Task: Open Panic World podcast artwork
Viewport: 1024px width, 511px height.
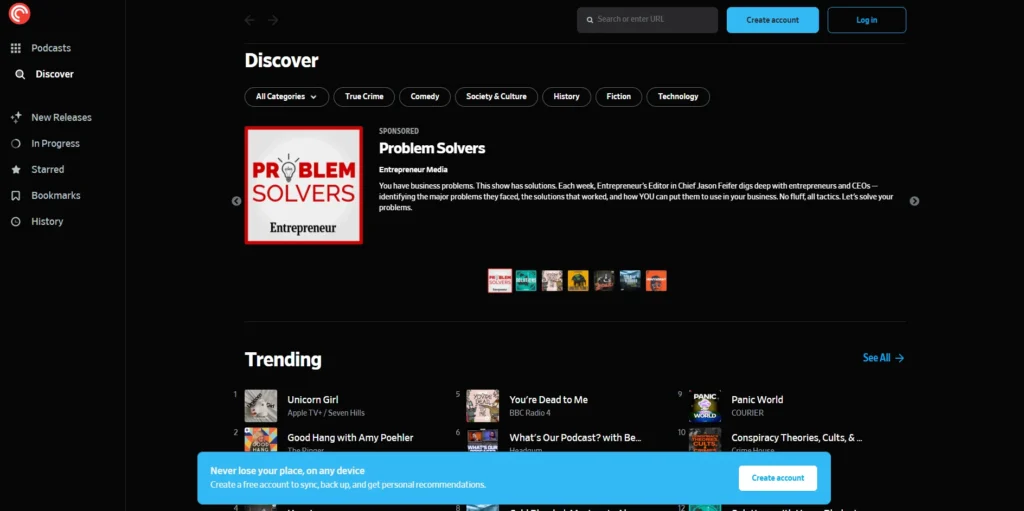Action: [x=705, y=406]
